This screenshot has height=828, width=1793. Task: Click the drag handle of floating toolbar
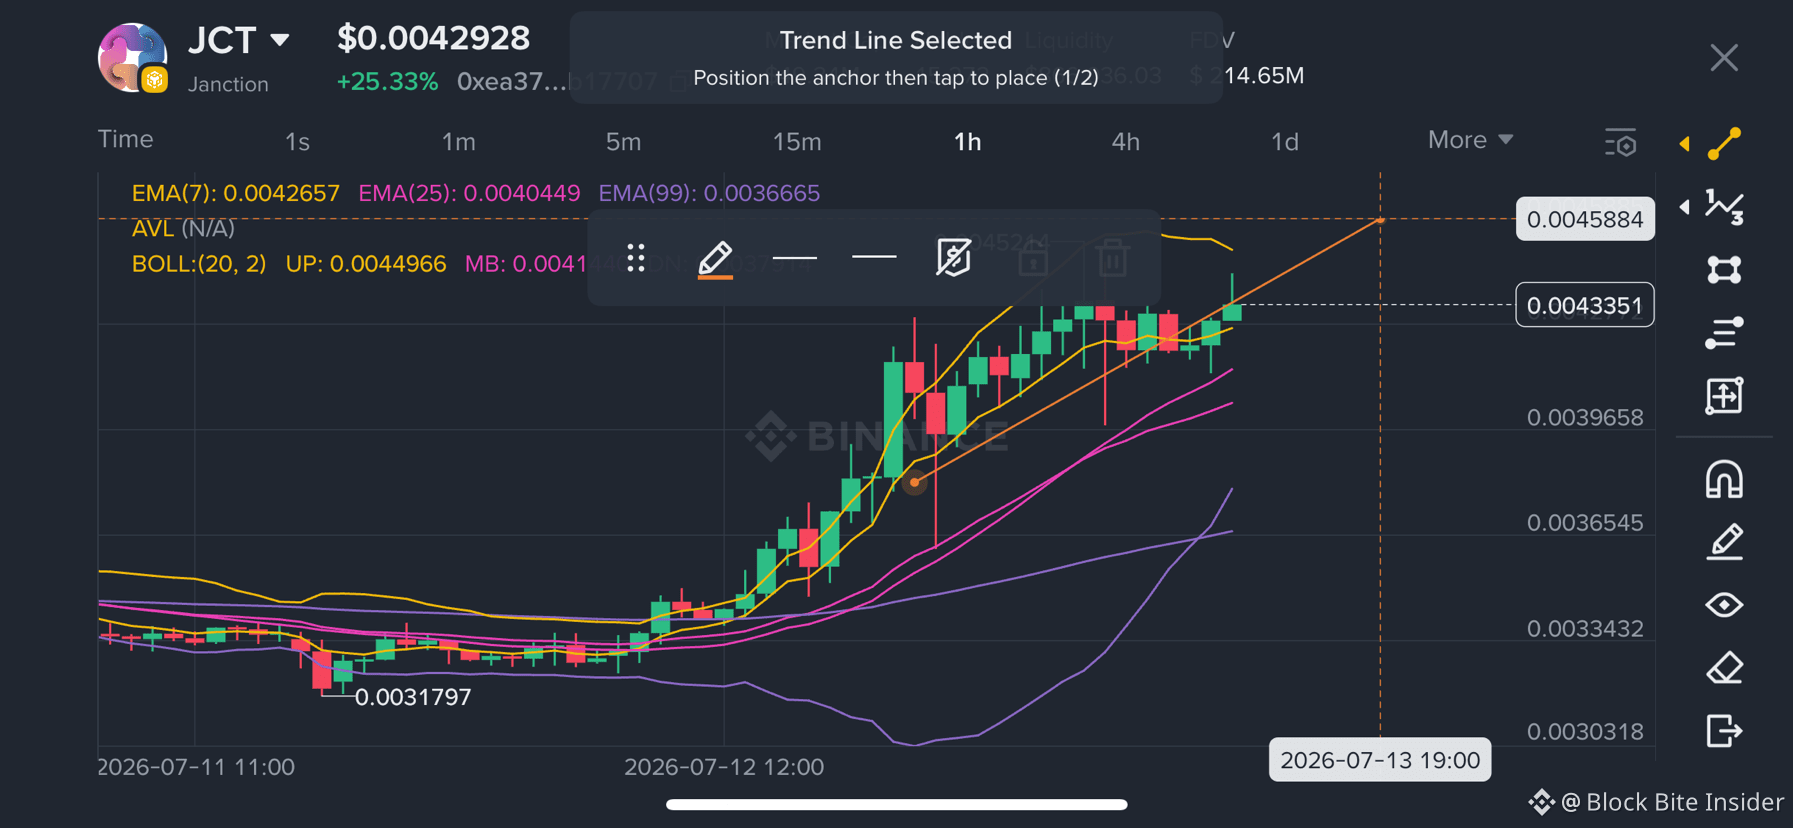point(636,258)
